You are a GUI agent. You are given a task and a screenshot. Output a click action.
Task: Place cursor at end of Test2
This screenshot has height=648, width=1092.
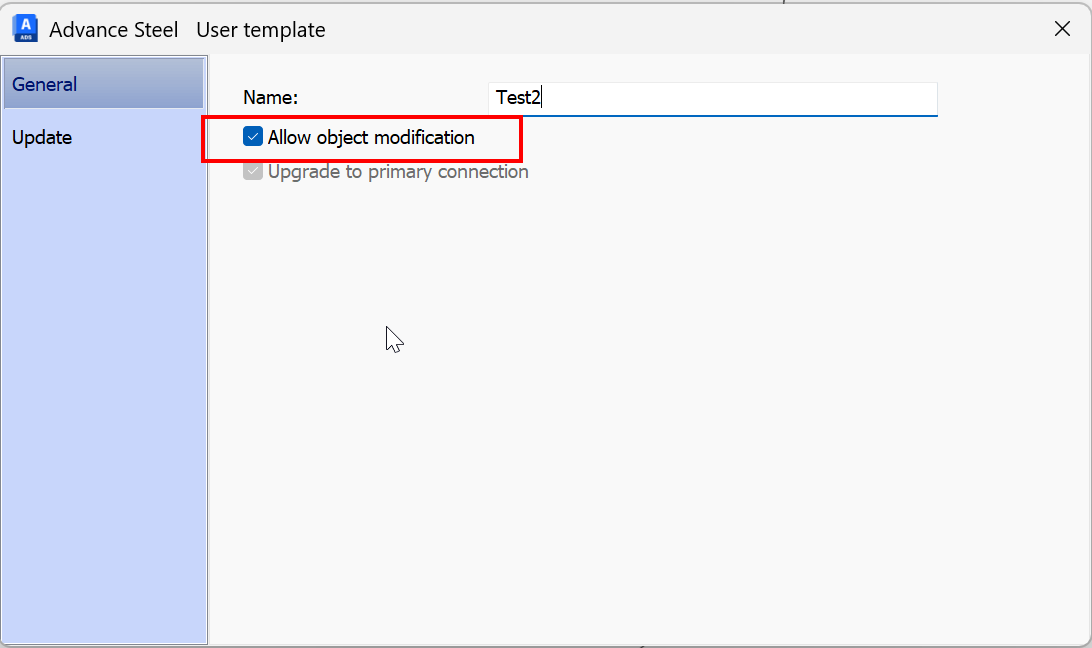pos(541,97)
